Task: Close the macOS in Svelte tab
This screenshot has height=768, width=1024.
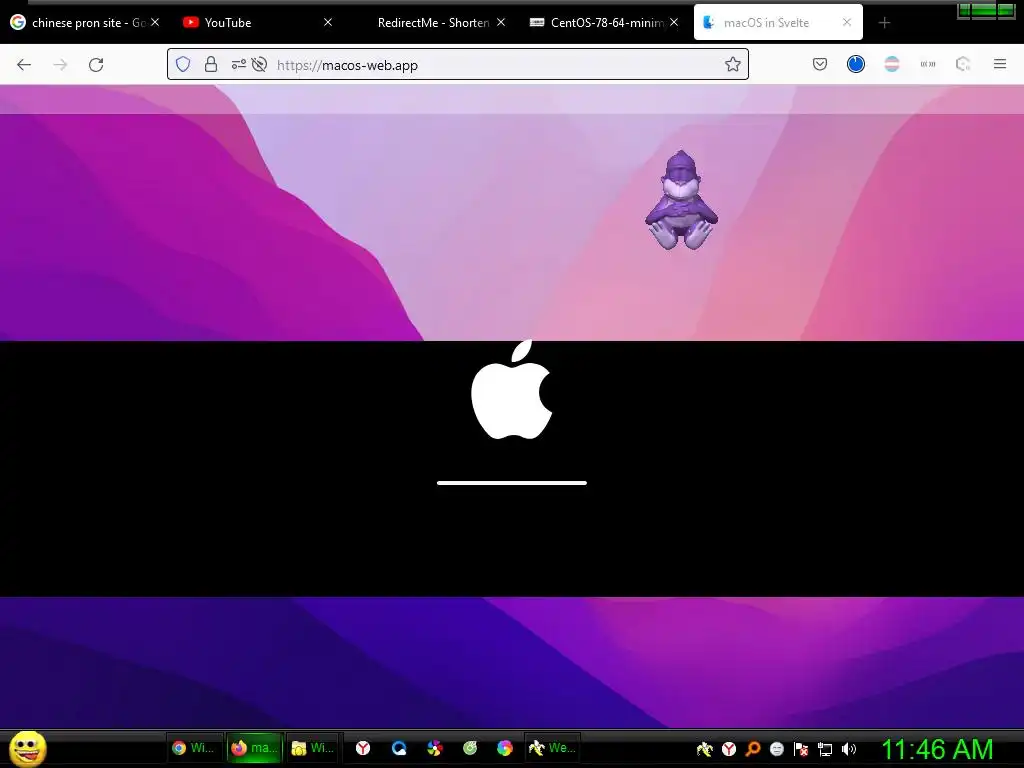Action: [x=847, y=22]
